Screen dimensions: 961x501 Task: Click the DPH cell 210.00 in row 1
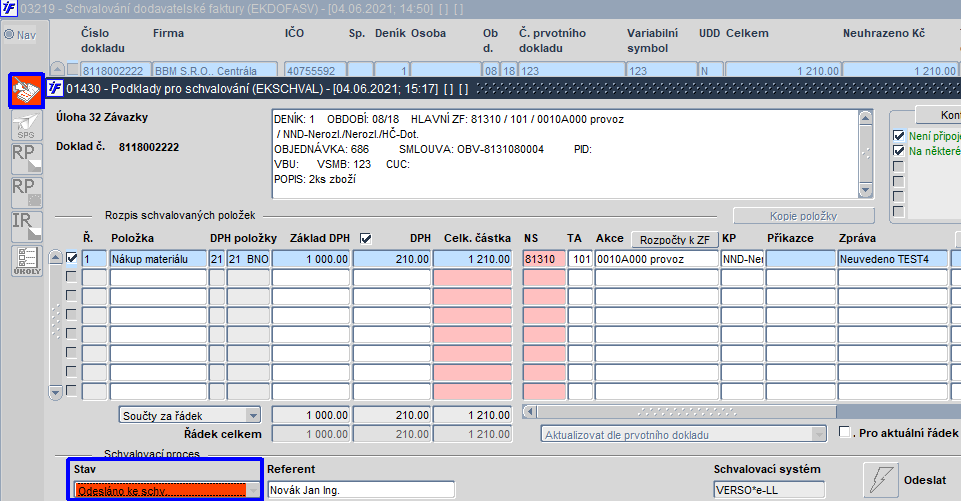click(392, 259)
